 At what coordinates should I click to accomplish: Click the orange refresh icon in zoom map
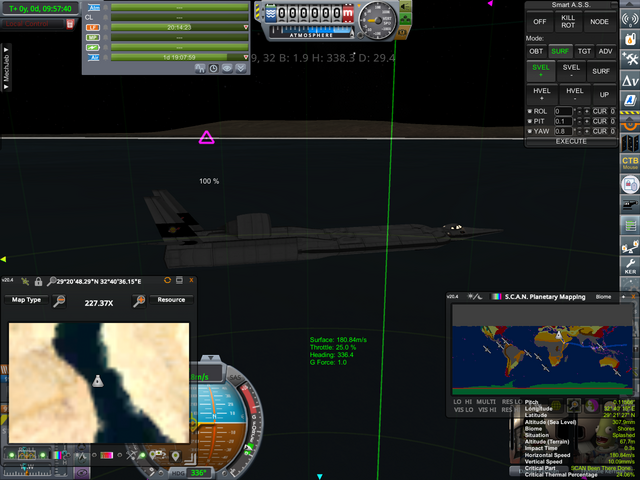167,280
